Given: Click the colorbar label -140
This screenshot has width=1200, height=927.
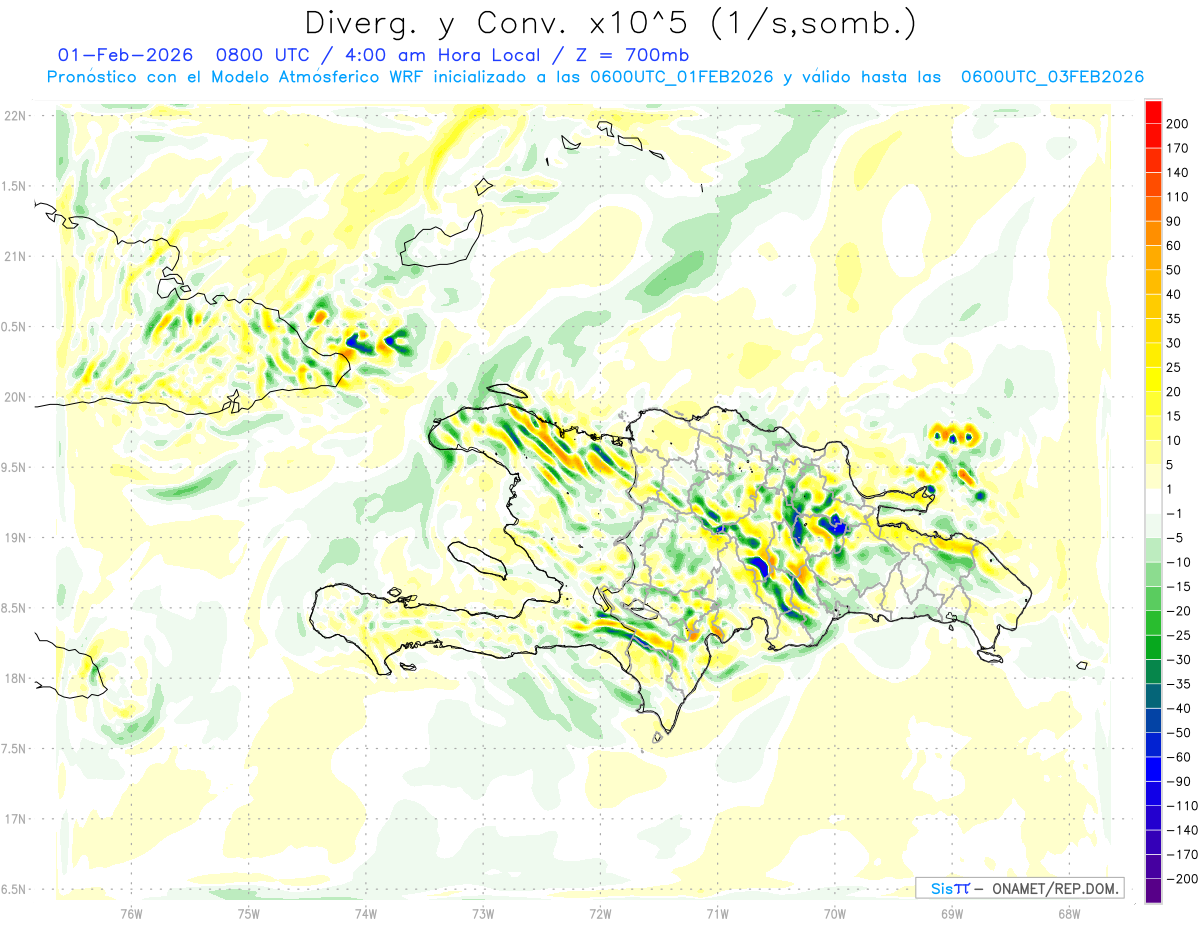Looking at the screenshot, I should [x=1182, y=830].
